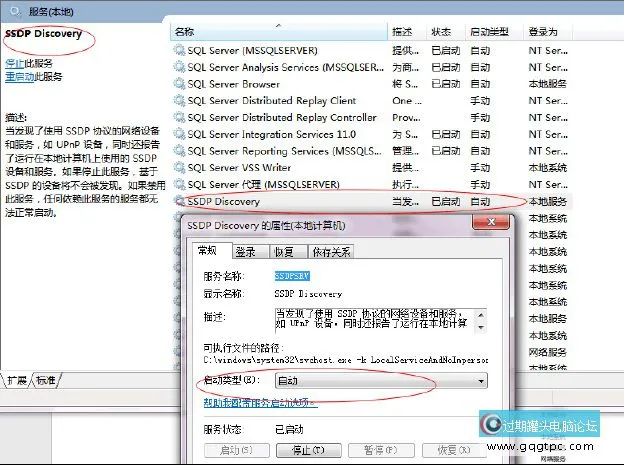The height and width of the screenshot is (465, 624).
Task: Click the SQL Server (MSSQLSERVER) gear icon
Action: click(179, 50)
